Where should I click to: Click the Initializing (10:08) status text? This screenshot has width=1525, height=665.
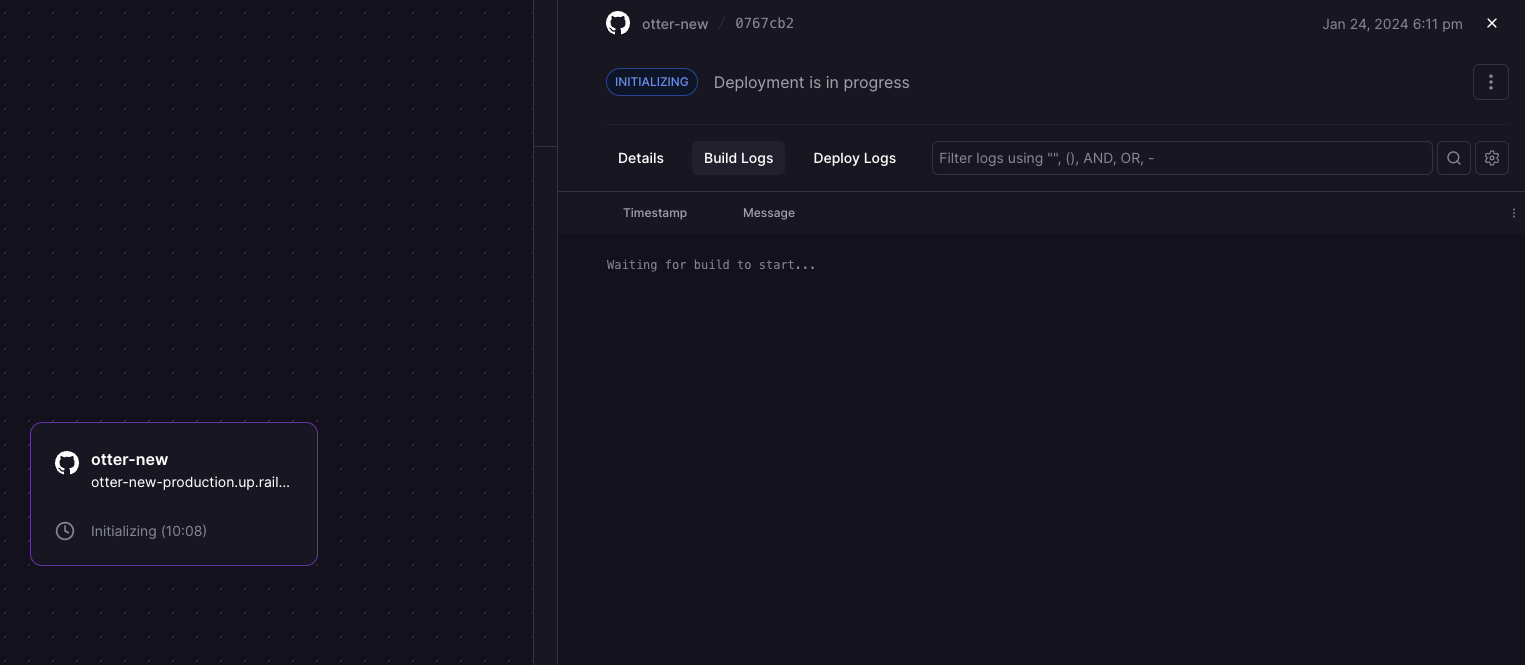[149, 531]
